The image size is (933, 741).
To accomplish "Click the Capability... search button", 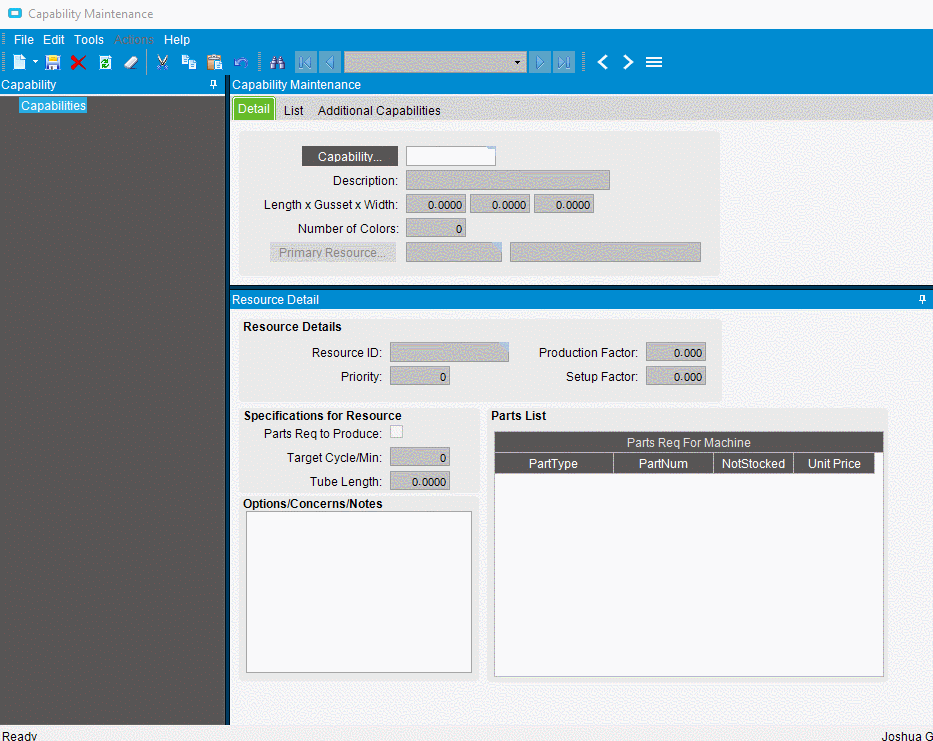I will click(x=350, y=157).
